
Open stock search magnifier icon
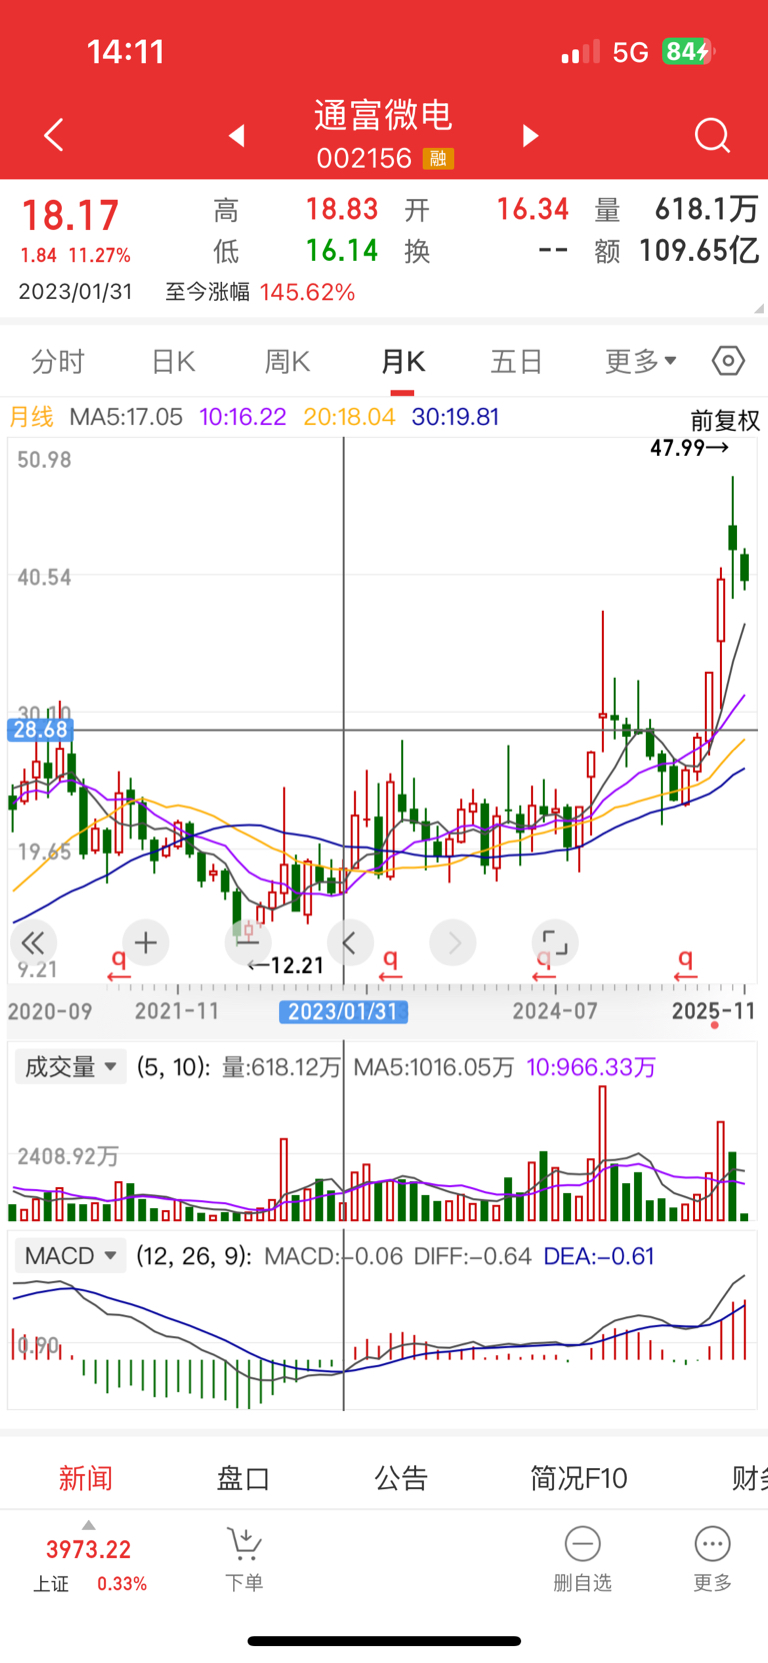point(712,135)
